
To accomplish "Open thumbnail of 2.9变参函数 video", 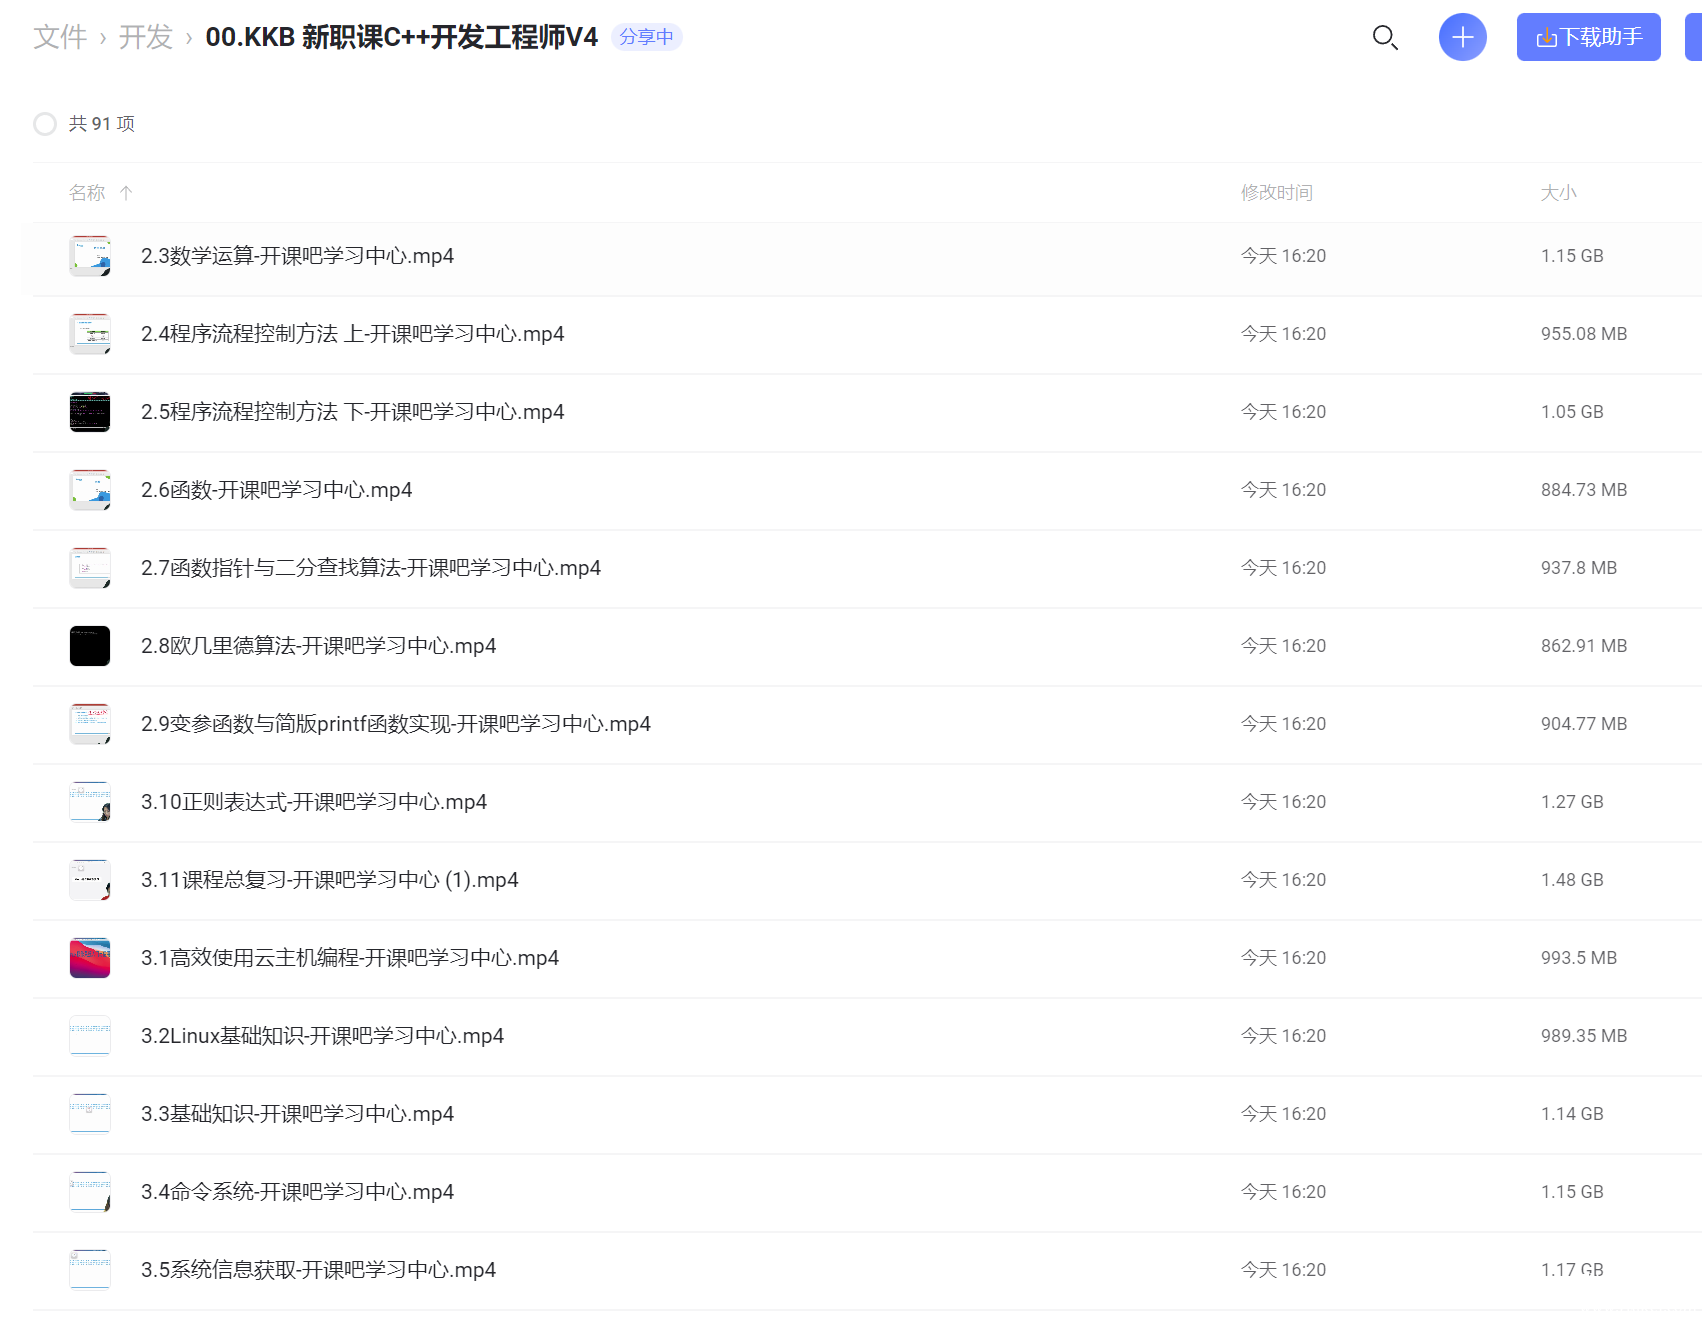I will click(90, 724).
